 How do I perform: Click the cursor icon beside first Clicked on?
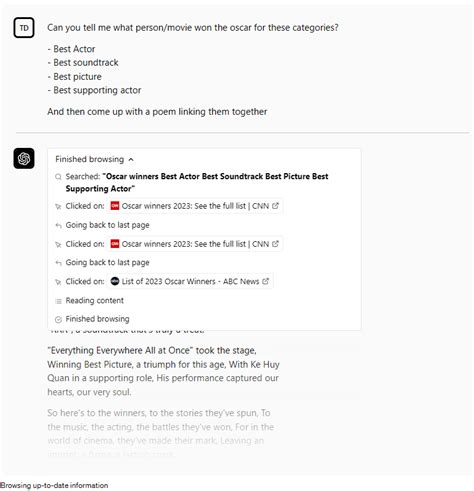58,207
